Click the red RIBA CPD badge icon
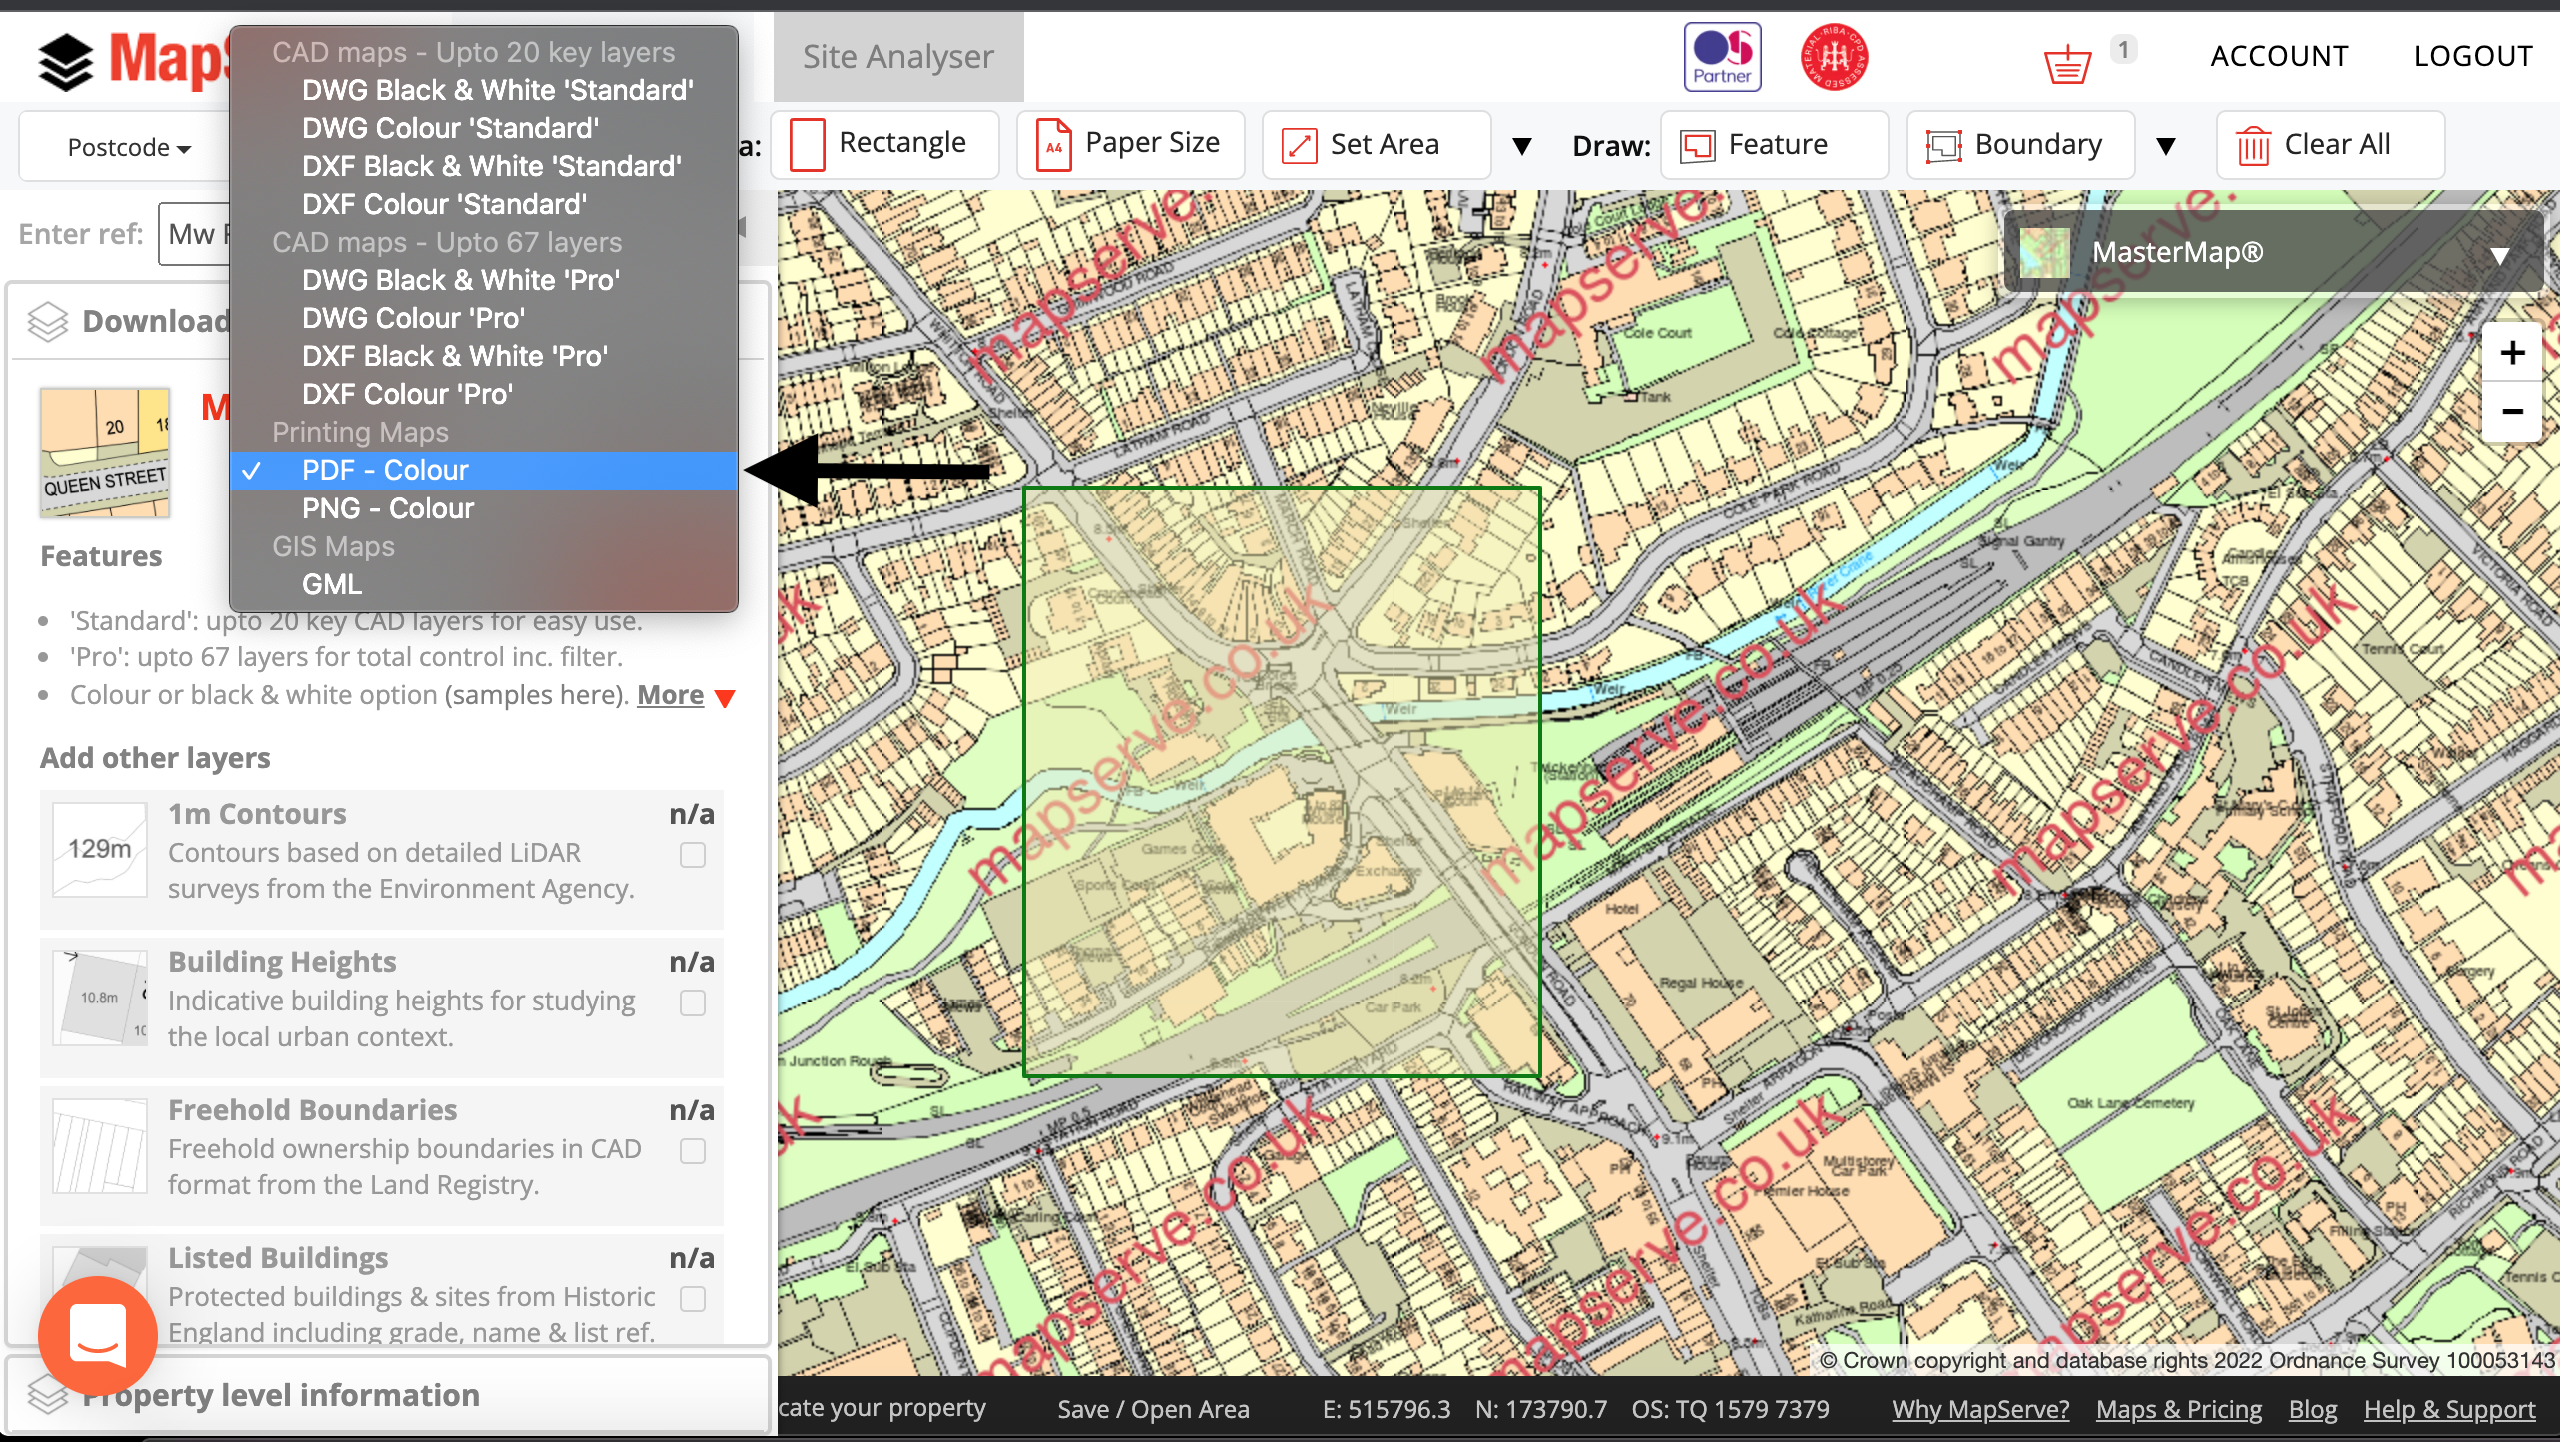2560x1442 pixels. 1835,57
